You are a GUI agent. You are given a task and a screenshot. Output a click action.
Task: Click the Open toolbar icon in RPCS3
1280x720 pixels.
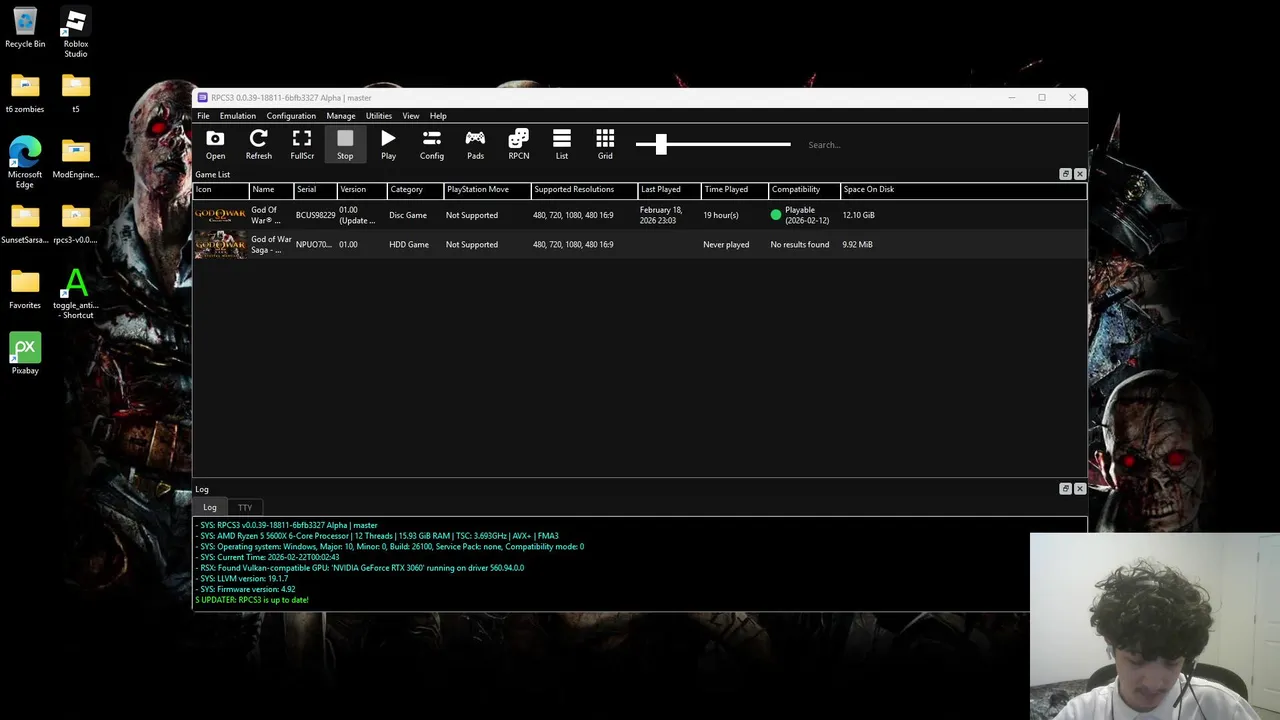click(x=215, y=144)
